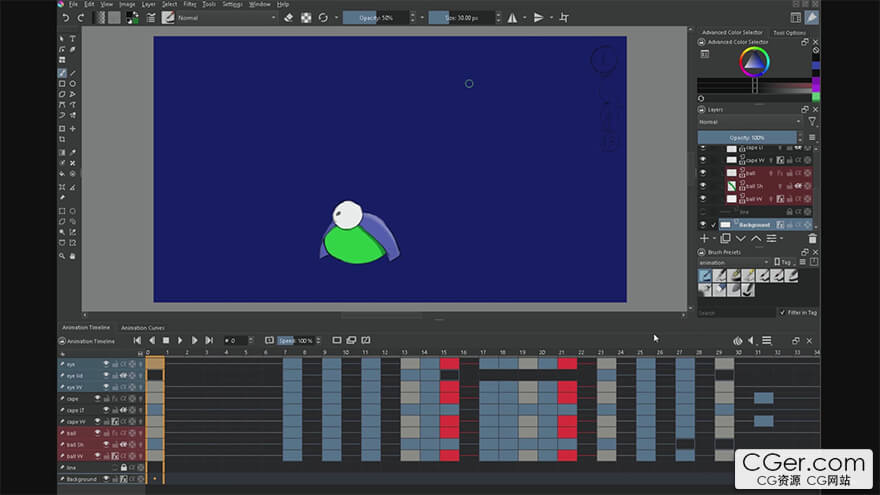
Task: Open the Layer menu
Action: [x=148, y=4]
